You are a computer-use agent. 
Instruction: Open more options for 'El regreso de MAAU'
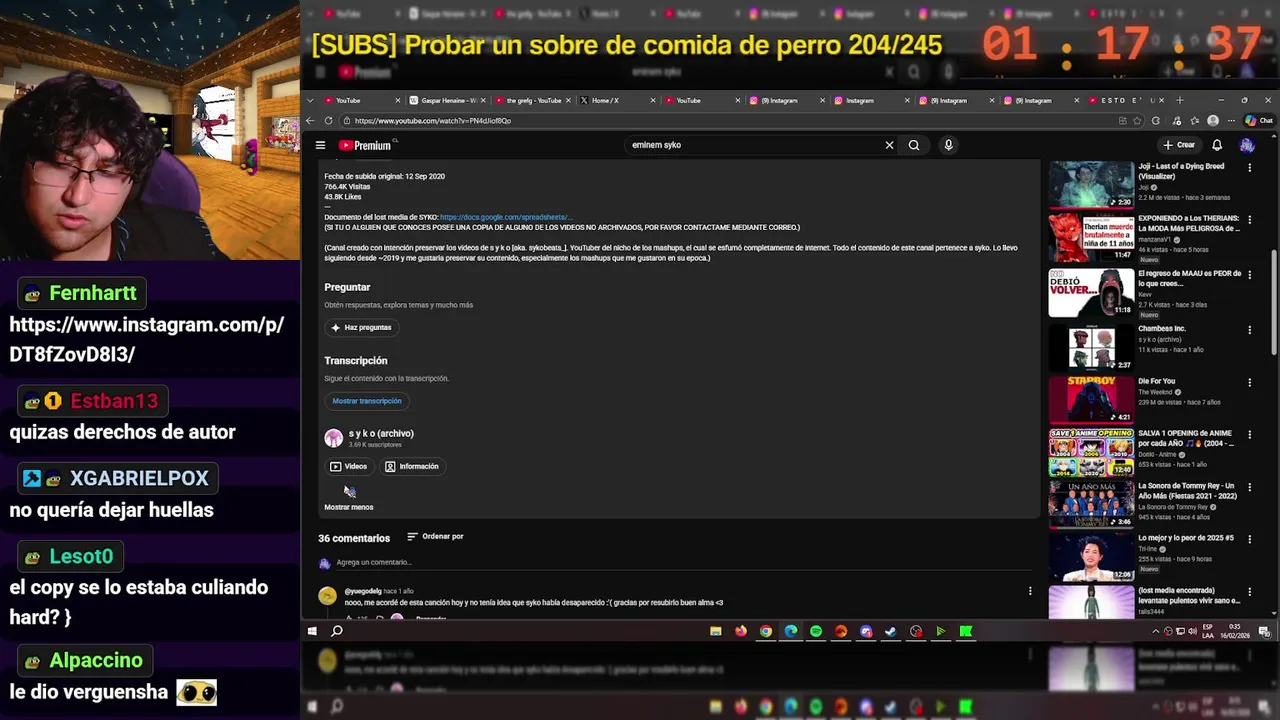(x=1249, y=275)
